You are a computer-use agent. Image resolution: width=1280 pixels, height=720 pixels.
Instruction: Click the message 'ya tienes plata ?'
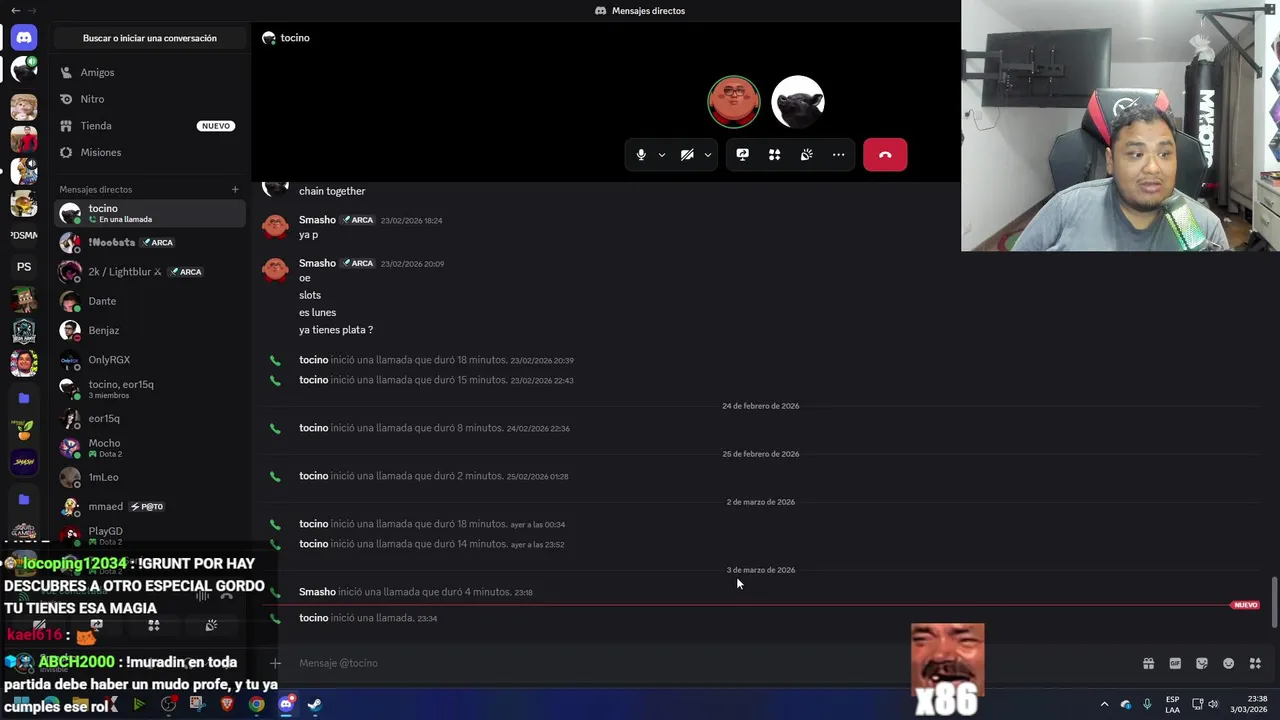click(x=336, y=330)
